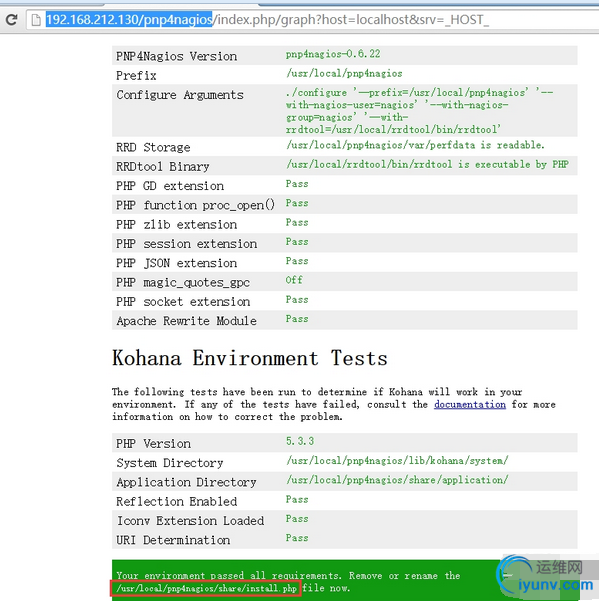Click the PHP session extension label
This screenshot has width=599, height=601.
[187, 244]
